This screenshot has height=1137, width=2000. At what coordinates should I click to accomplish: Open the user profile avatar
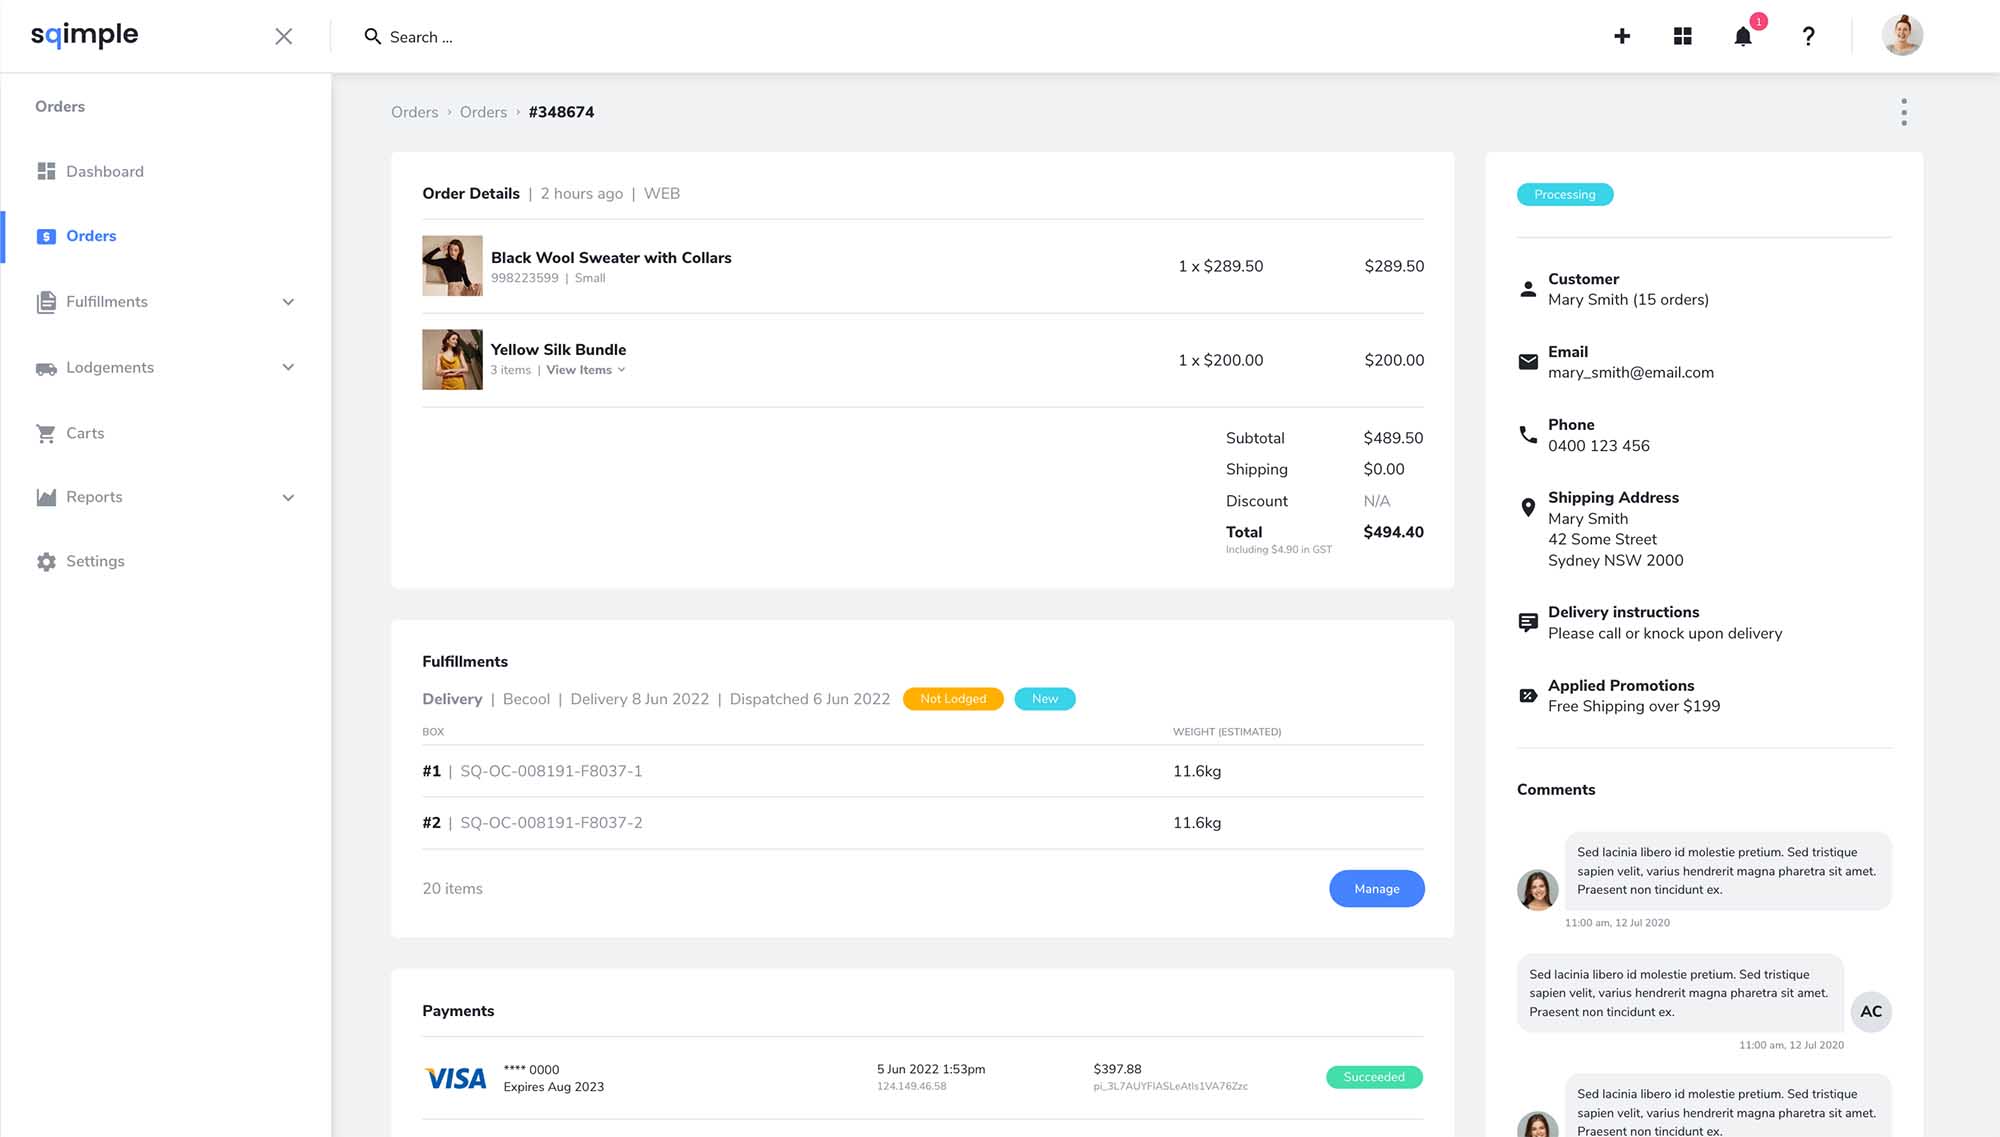click(x=1901, y=36)
